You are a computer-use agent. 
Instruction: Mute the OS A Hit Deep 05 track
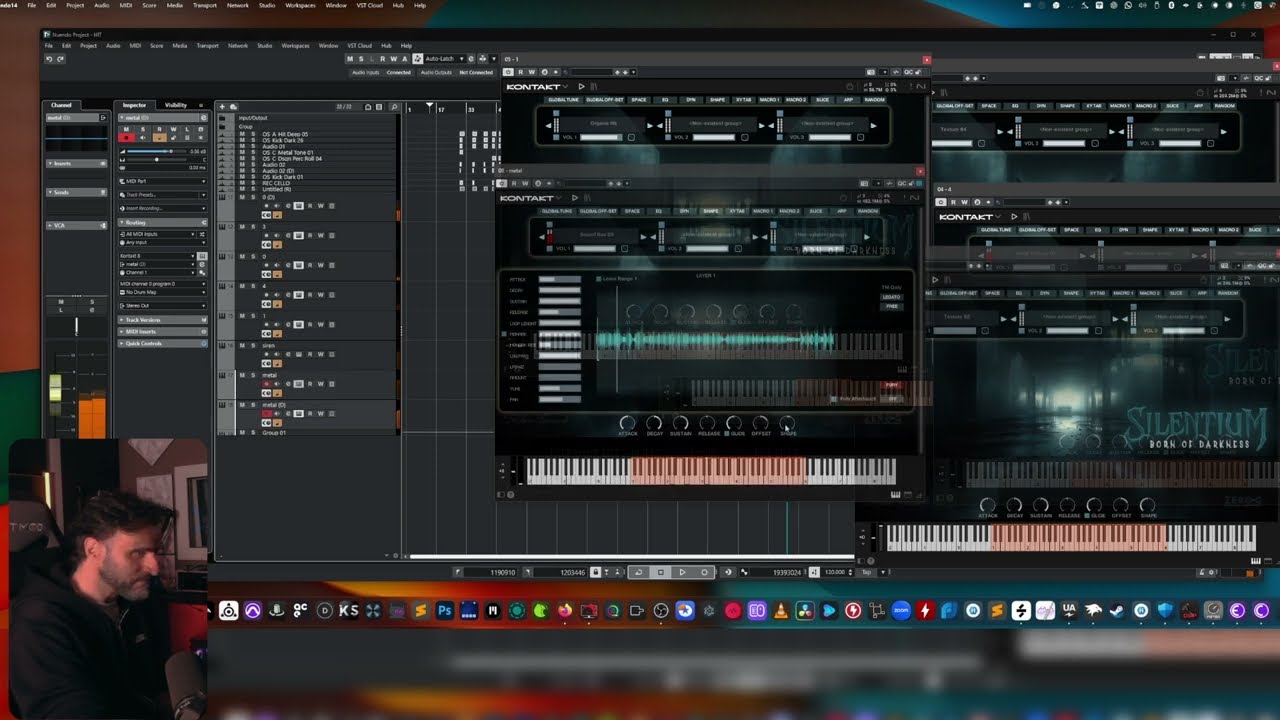pos(242,134)
